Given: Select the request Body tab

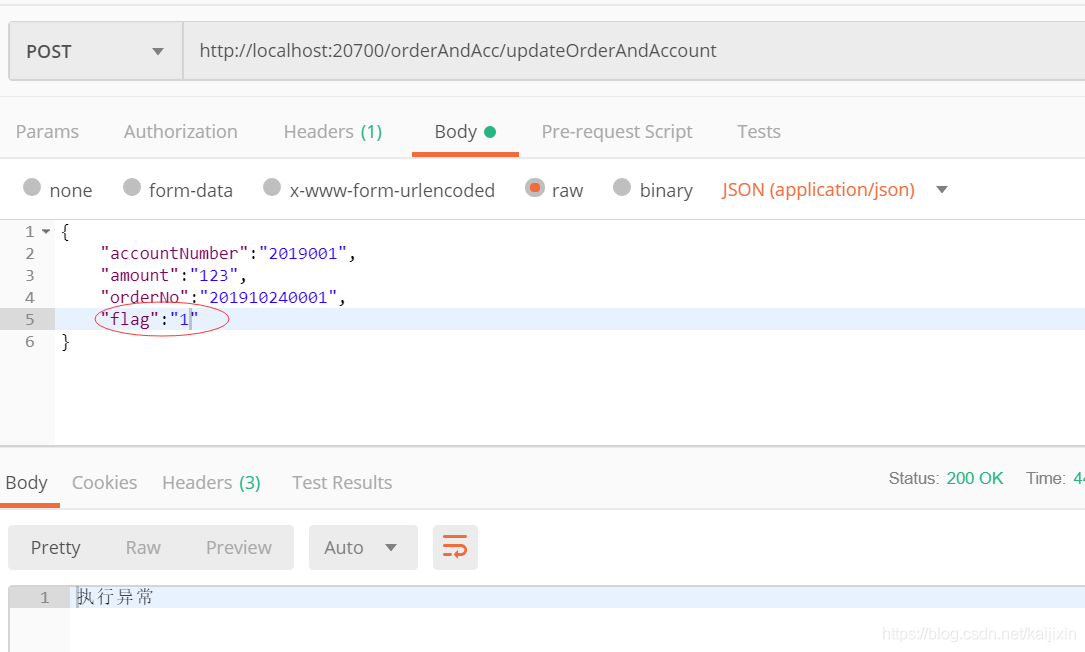Looking at the screenshot, I should 465,132.
